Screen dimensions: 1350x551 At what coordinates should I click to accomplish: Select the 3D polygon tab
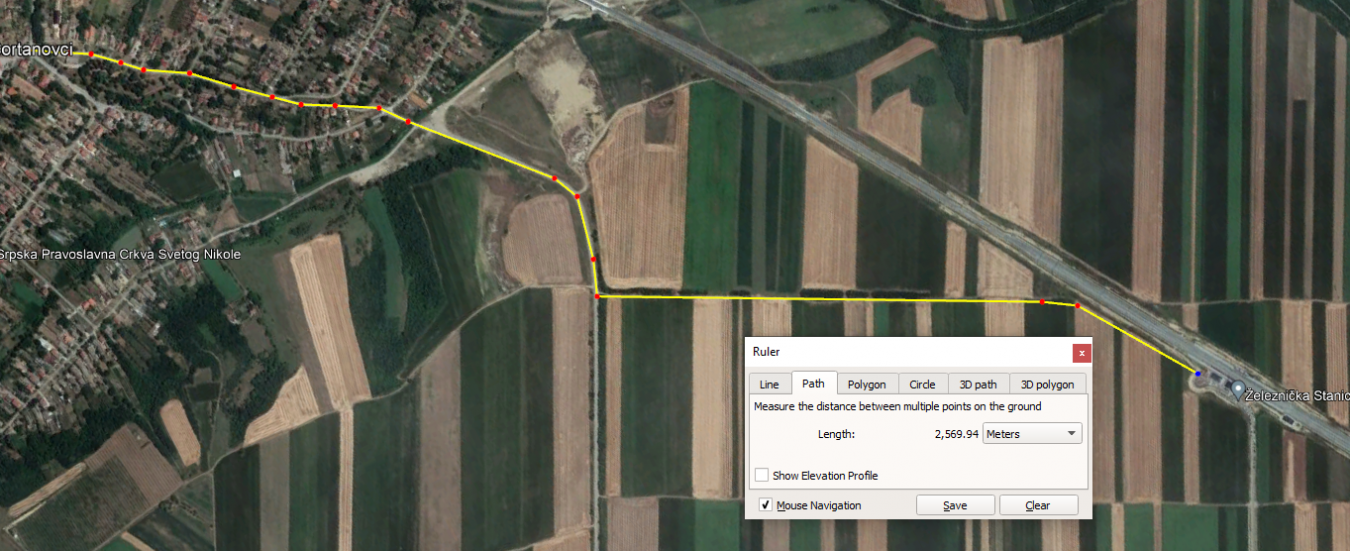point(1046,384)
